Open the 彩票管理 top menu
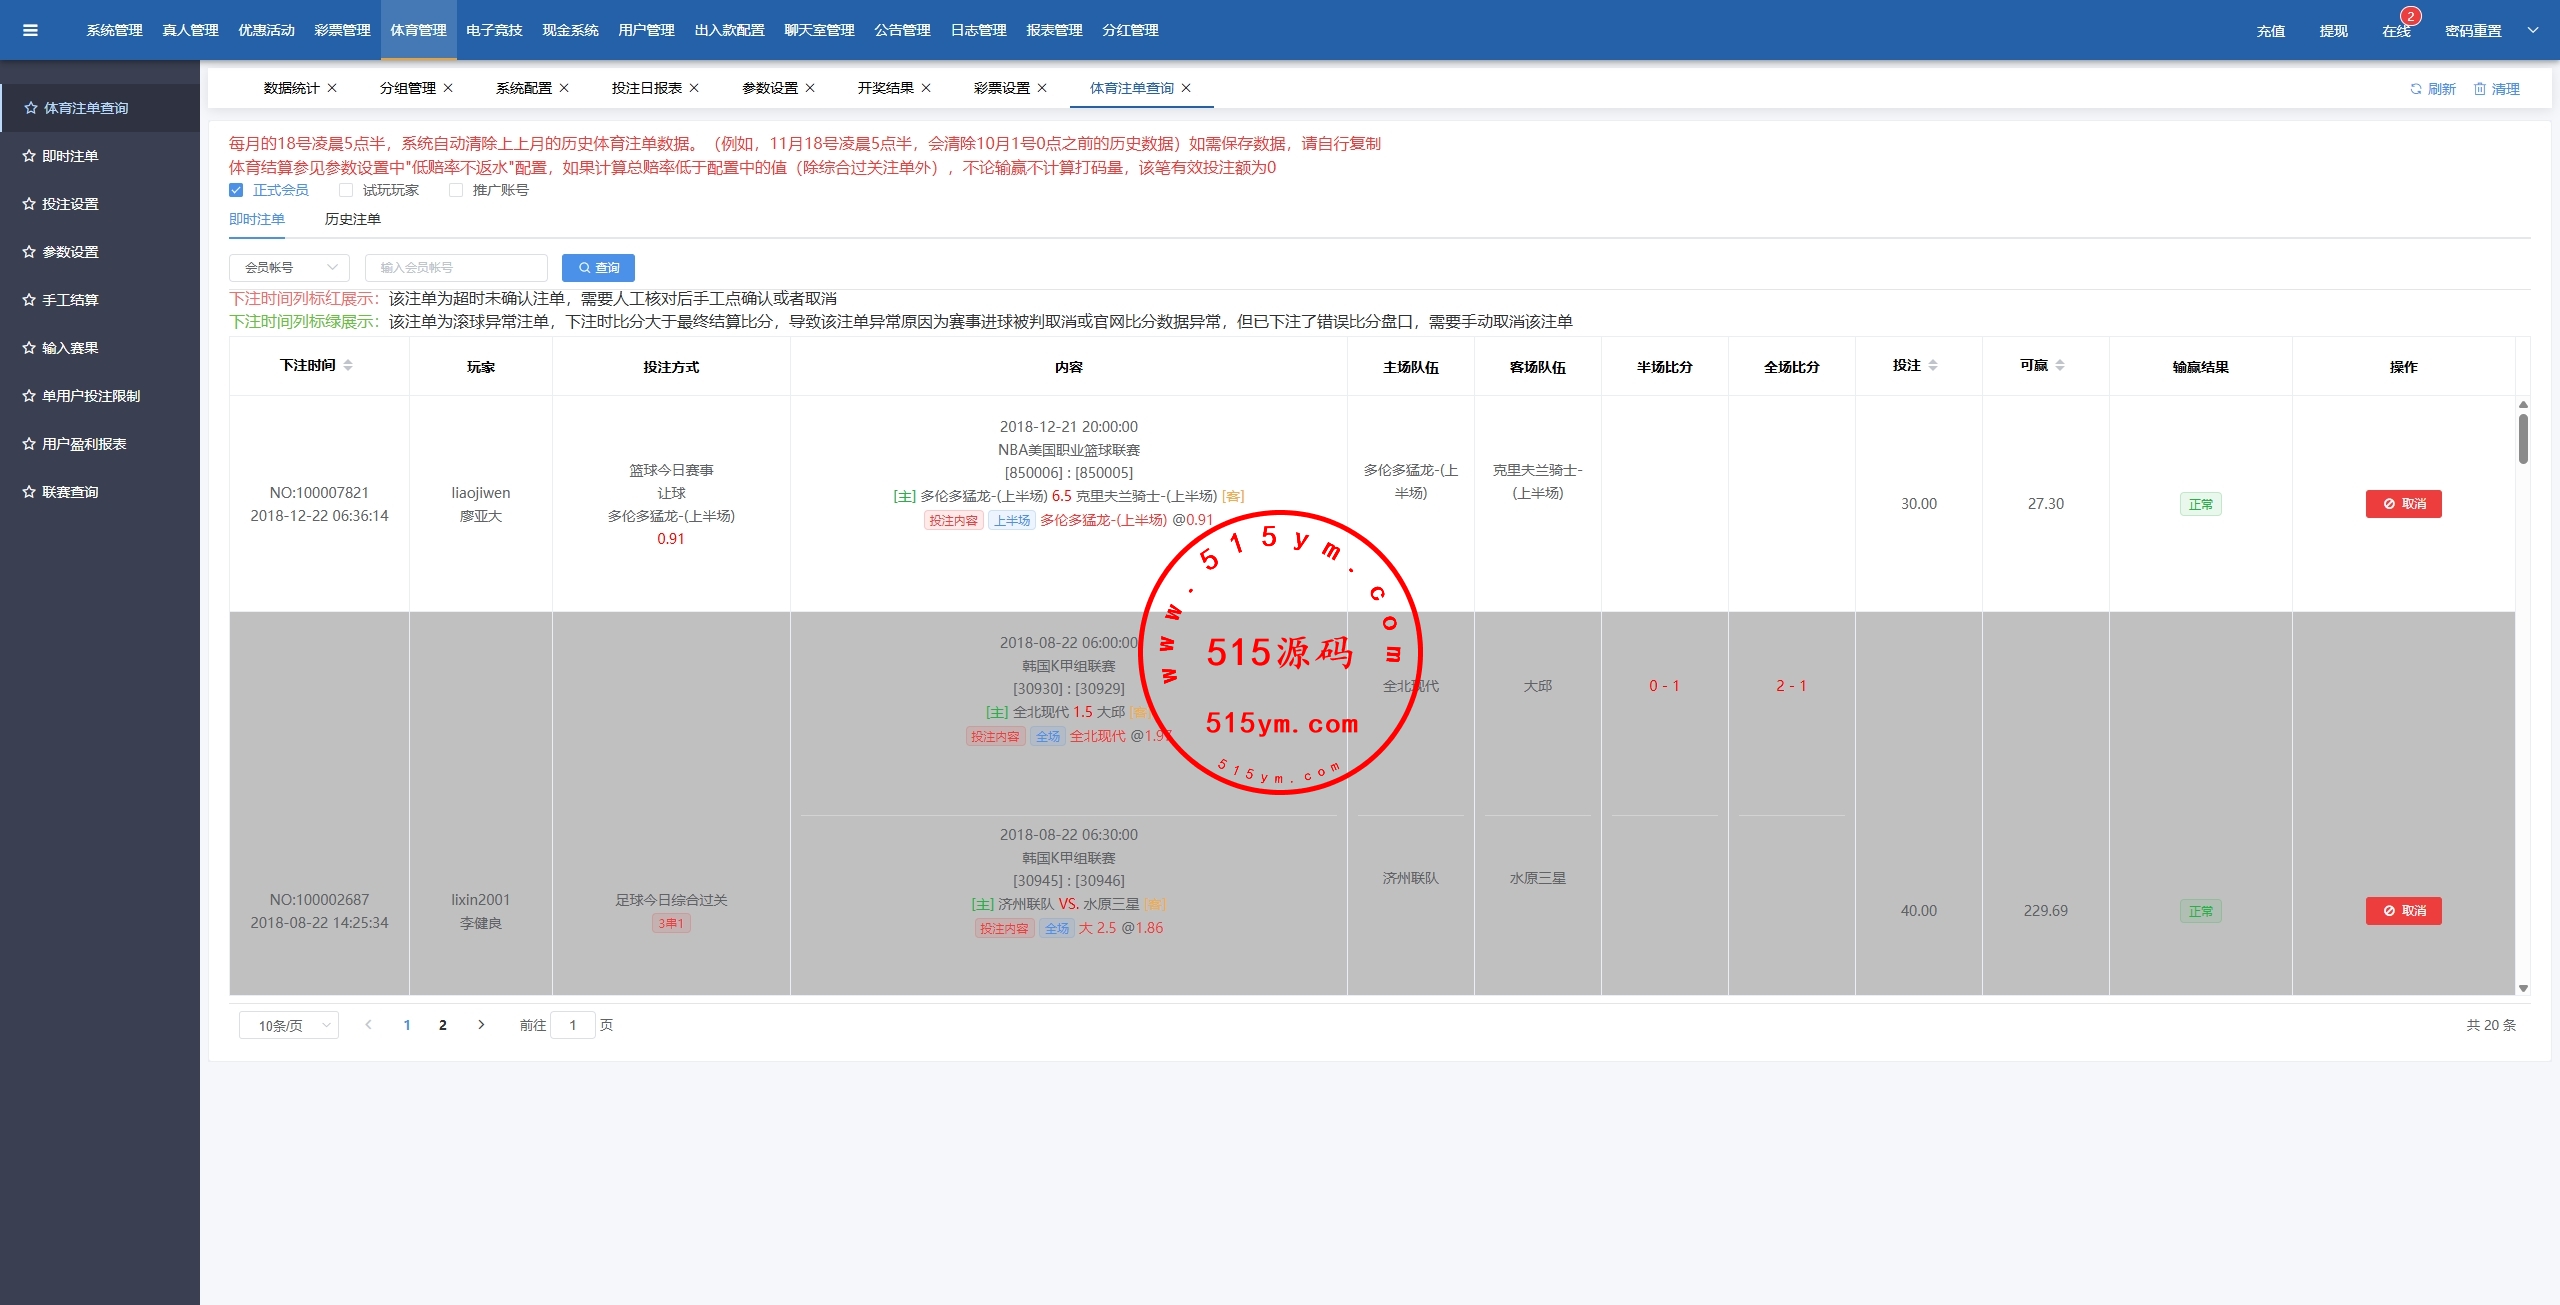Screen dimensions: 2560x1305 342,30
